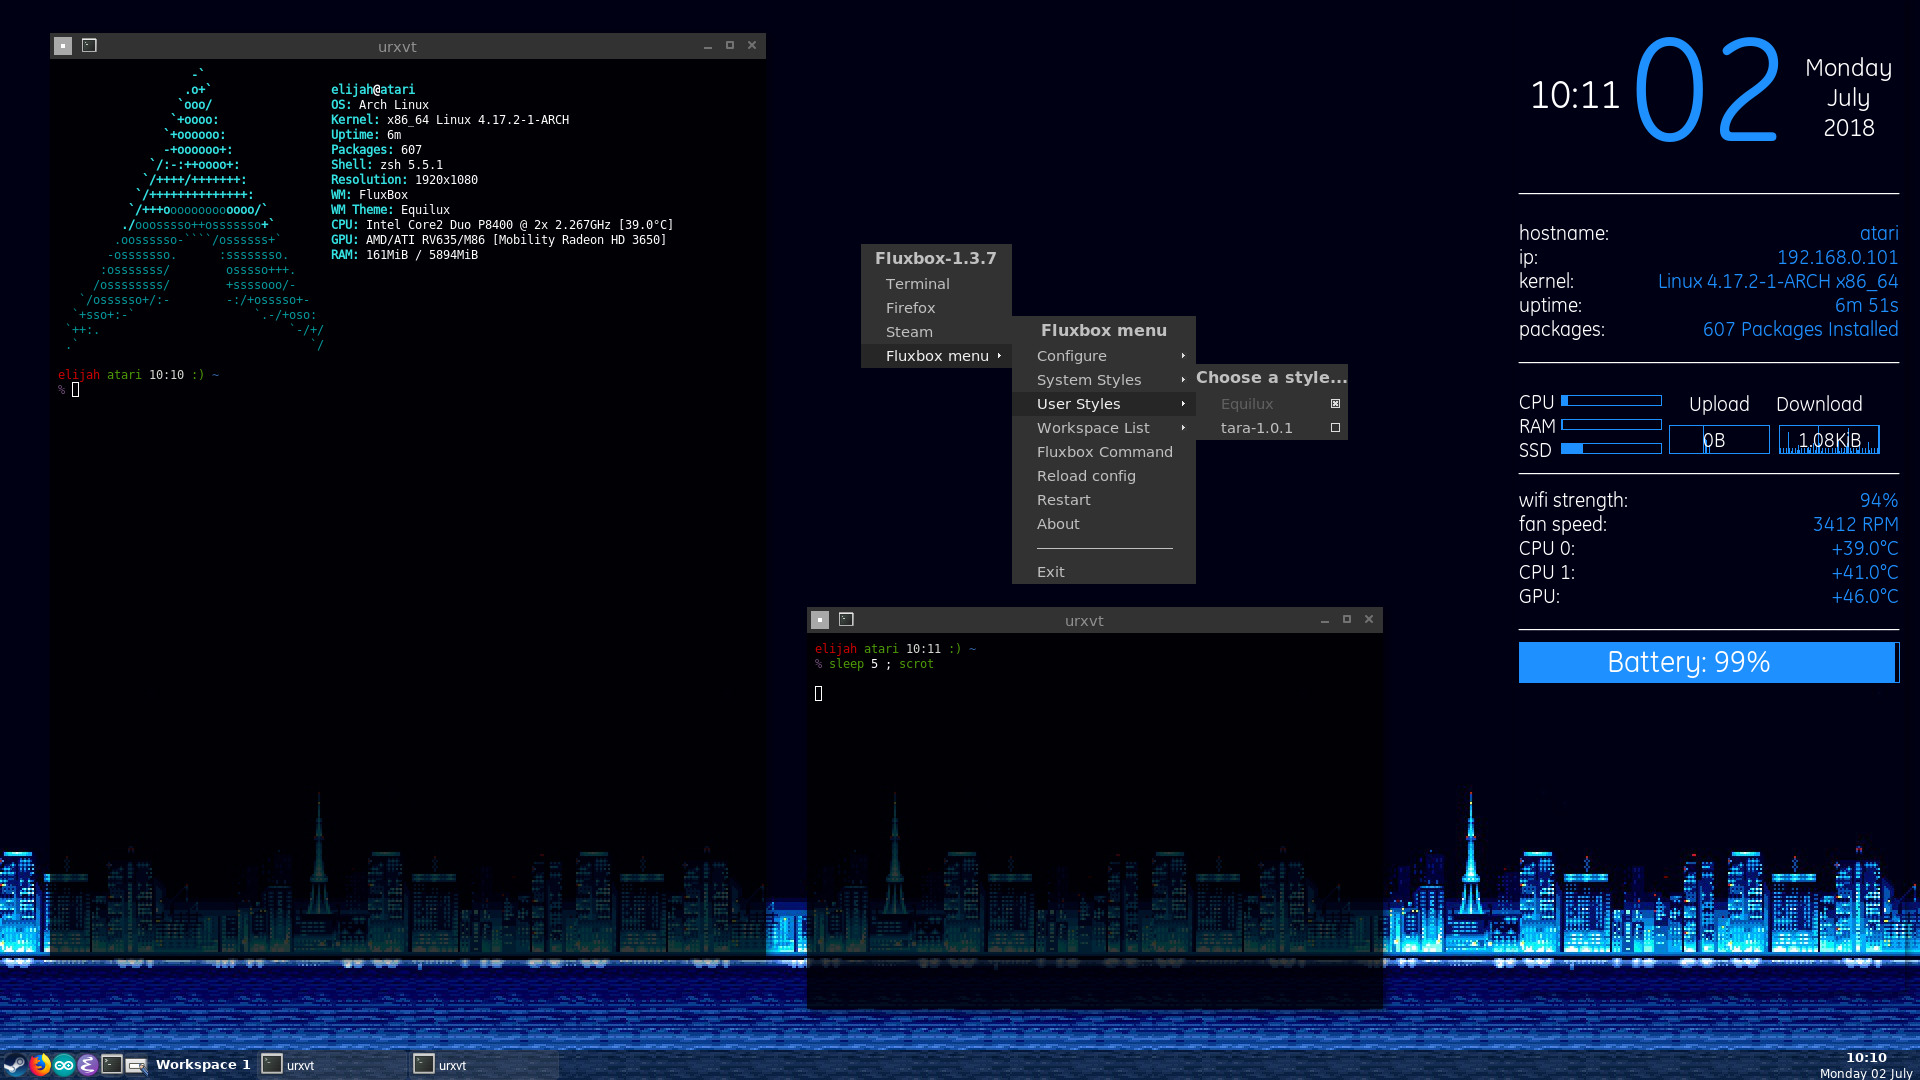Click Restart in Fluxbox menu

1104,500
